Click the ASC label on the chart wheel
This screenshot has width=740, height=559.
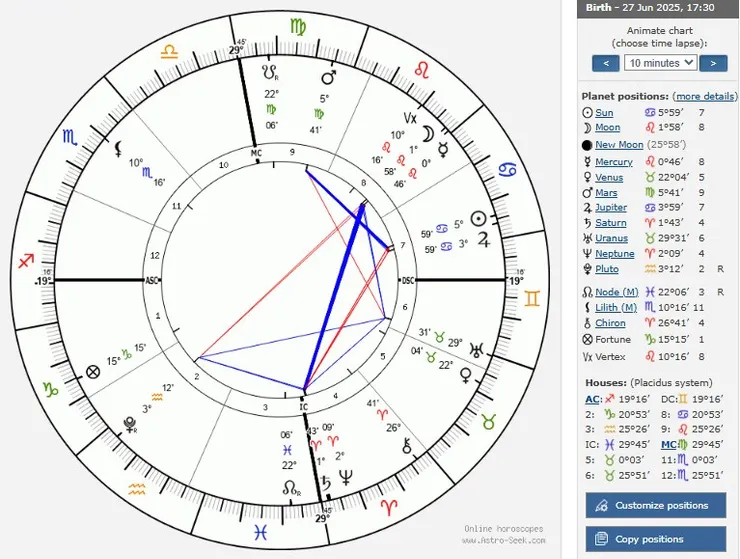[x=151, y=280]
